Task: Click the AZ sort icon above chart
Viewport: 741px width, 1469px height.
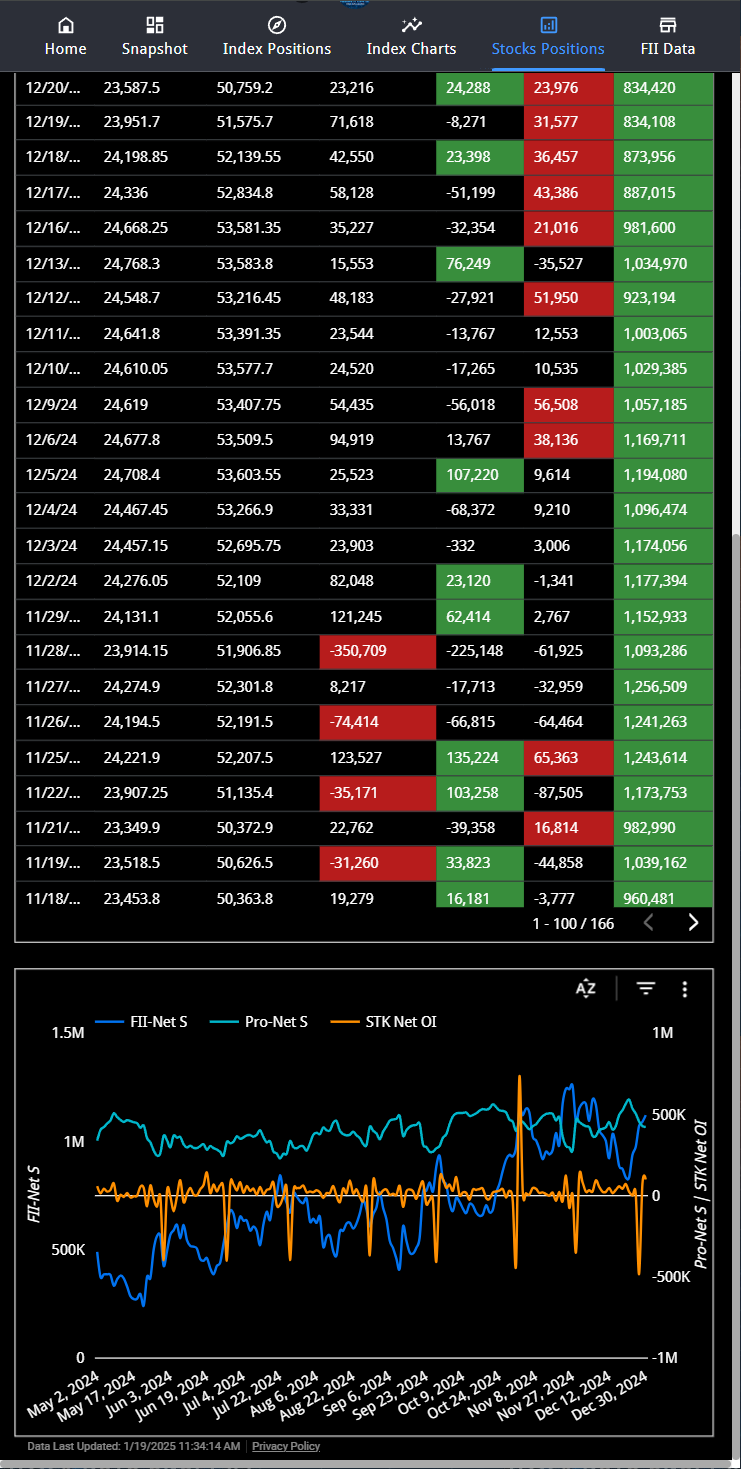Action: pos(586,989)
